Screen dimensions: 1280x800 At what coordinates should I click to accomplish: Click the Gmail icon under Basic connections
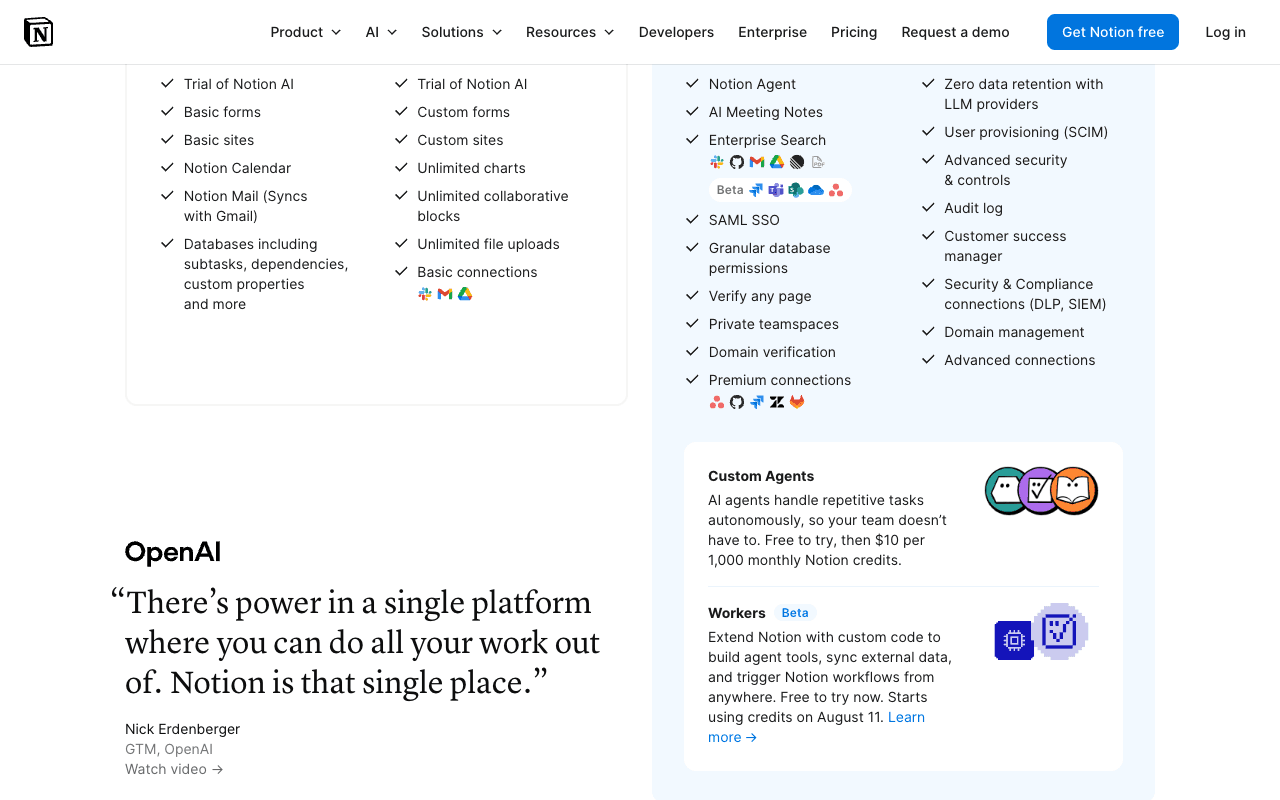click(x=445, y=294)
